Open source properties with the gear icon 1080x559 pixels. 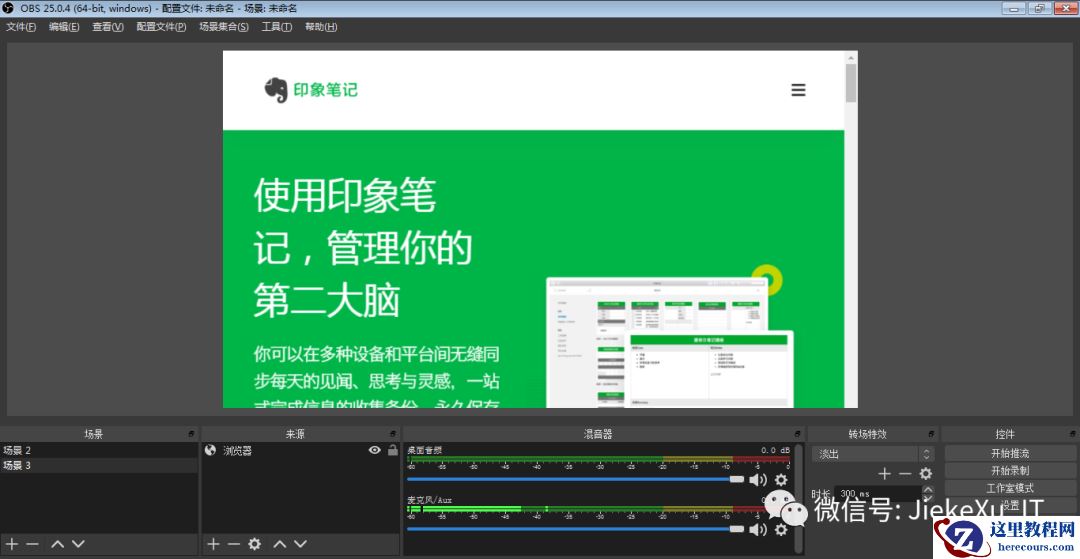coord(255,544)
